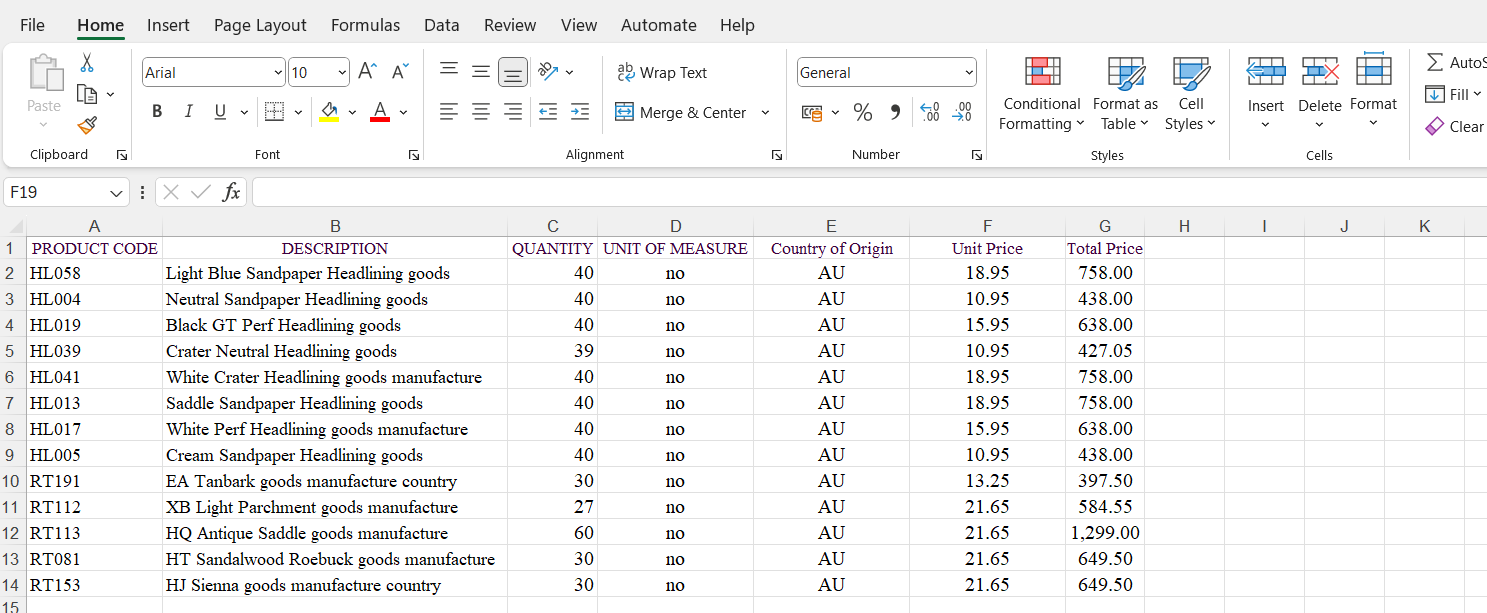Click the Insert Function fx icon
The width and height of the screenshot is (1487, 613).
pyautogui.click(x=231, y=192)
